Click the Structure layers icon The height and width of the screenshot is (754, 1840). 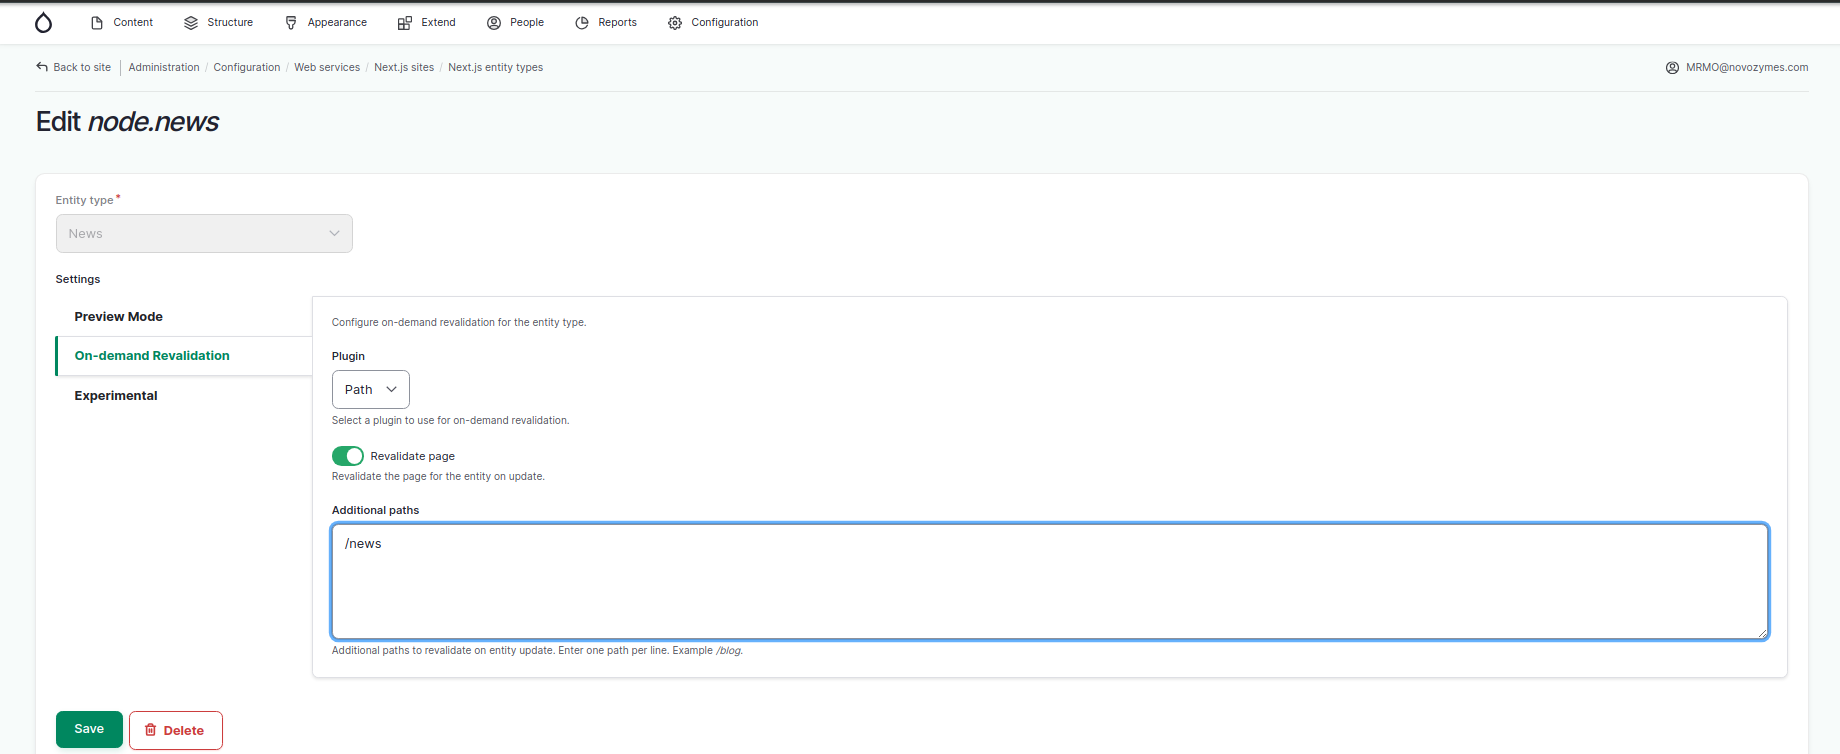coord(191,23)
